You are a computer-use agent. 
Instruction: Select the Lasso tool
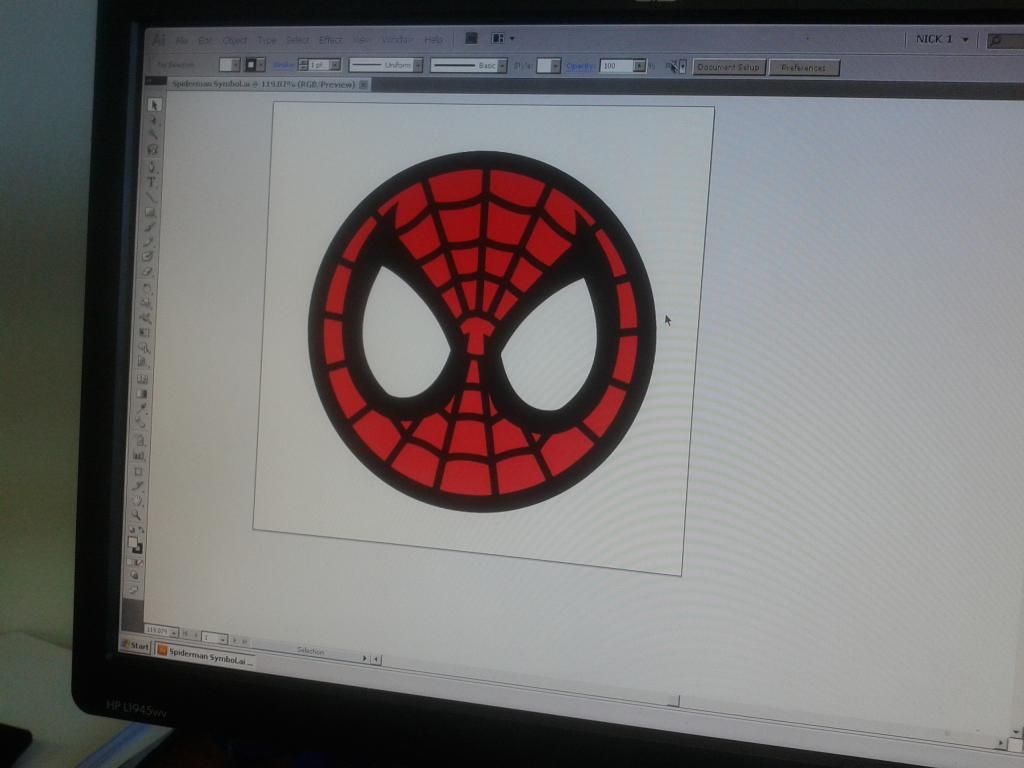pyautogui.click(x=153, y=150)
